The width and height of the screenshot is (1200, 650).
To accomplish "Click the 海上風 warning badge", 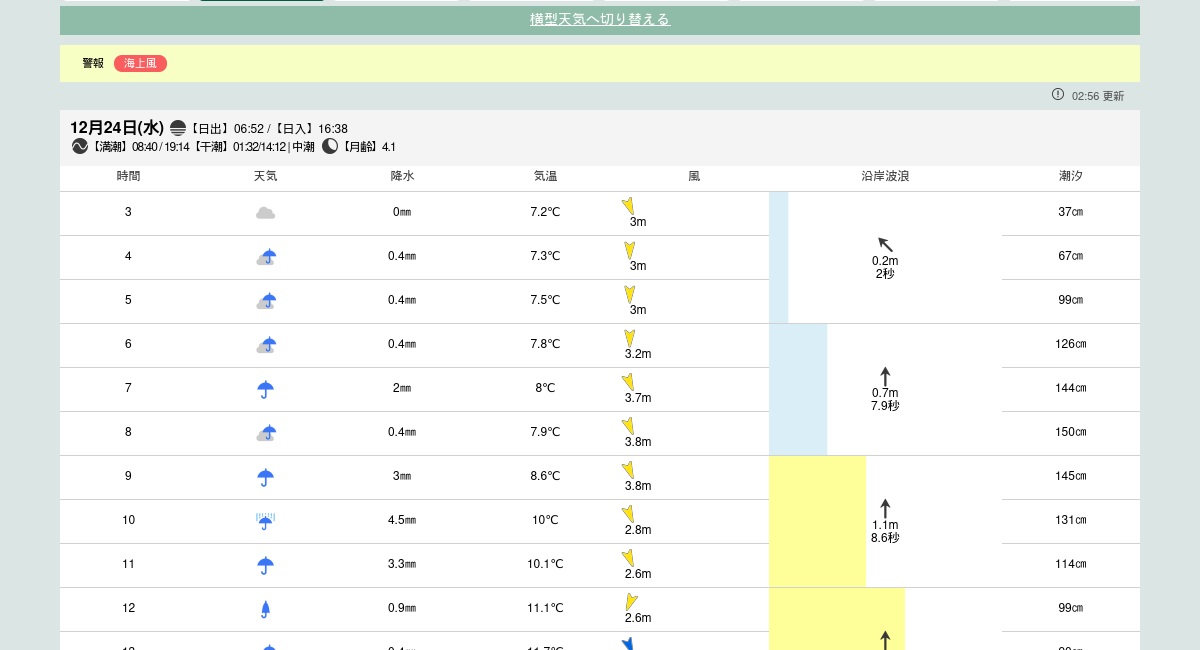I will [140, 63].
